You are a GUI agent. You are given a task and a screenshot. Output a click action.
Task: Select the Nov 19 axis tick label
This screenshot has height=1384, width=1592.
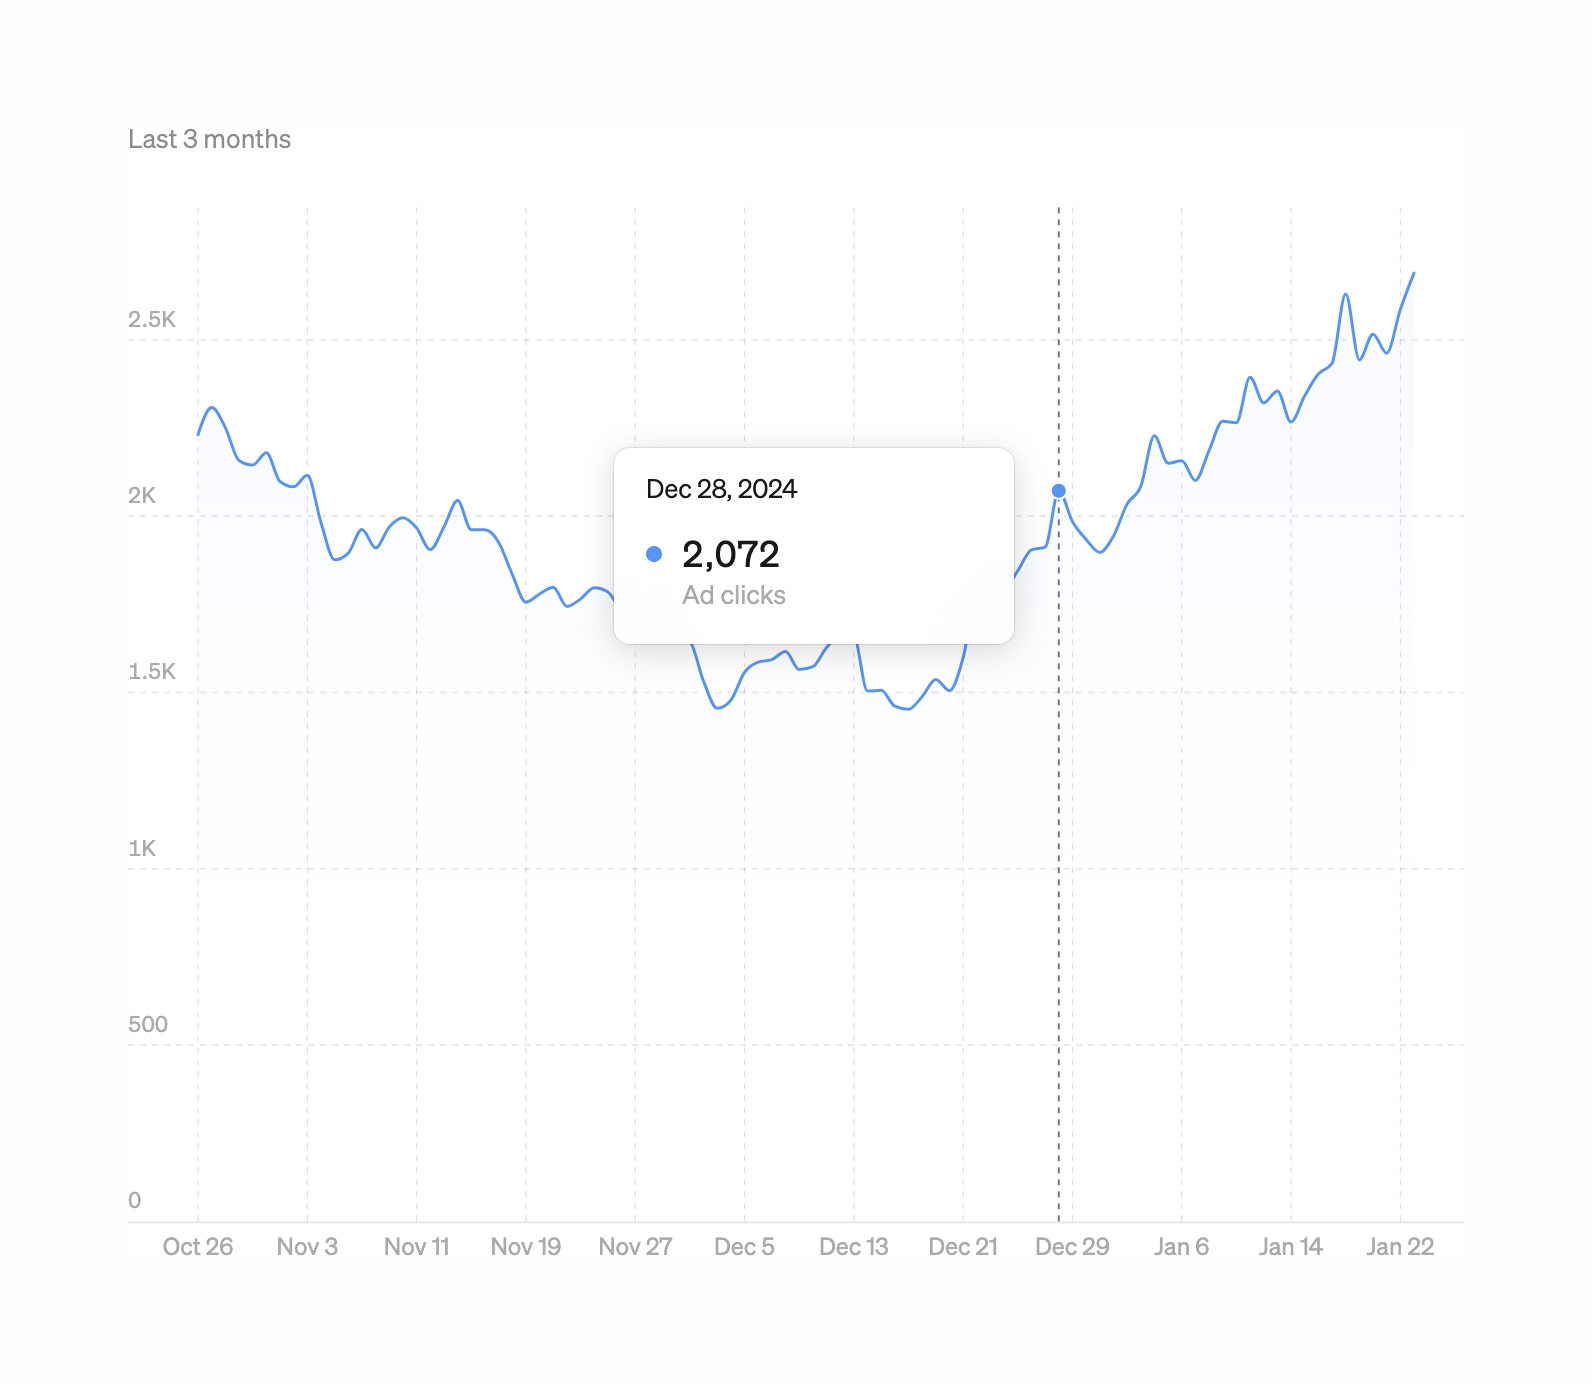(x=526, y=1247)
